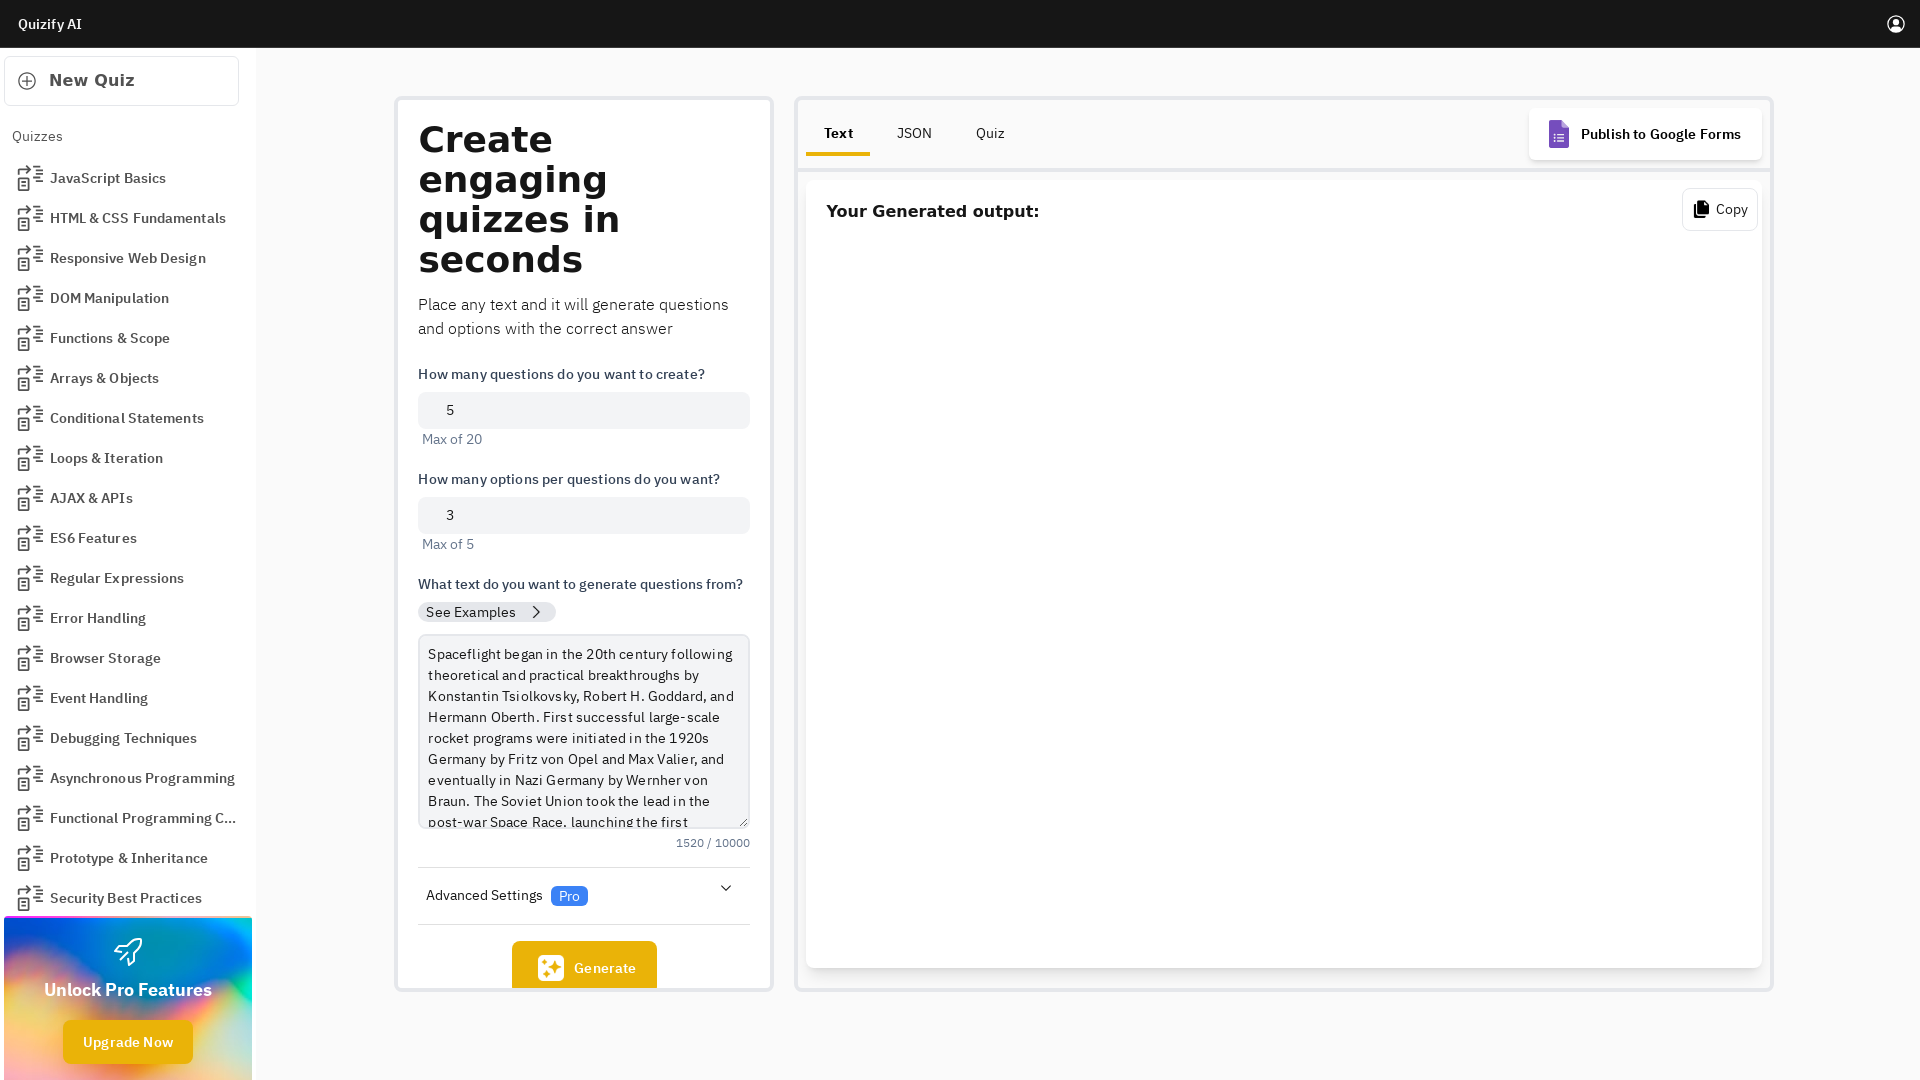1920x1080 pixels.
Task: Click Publish to Google Forms
Action: pos(1645,134)
